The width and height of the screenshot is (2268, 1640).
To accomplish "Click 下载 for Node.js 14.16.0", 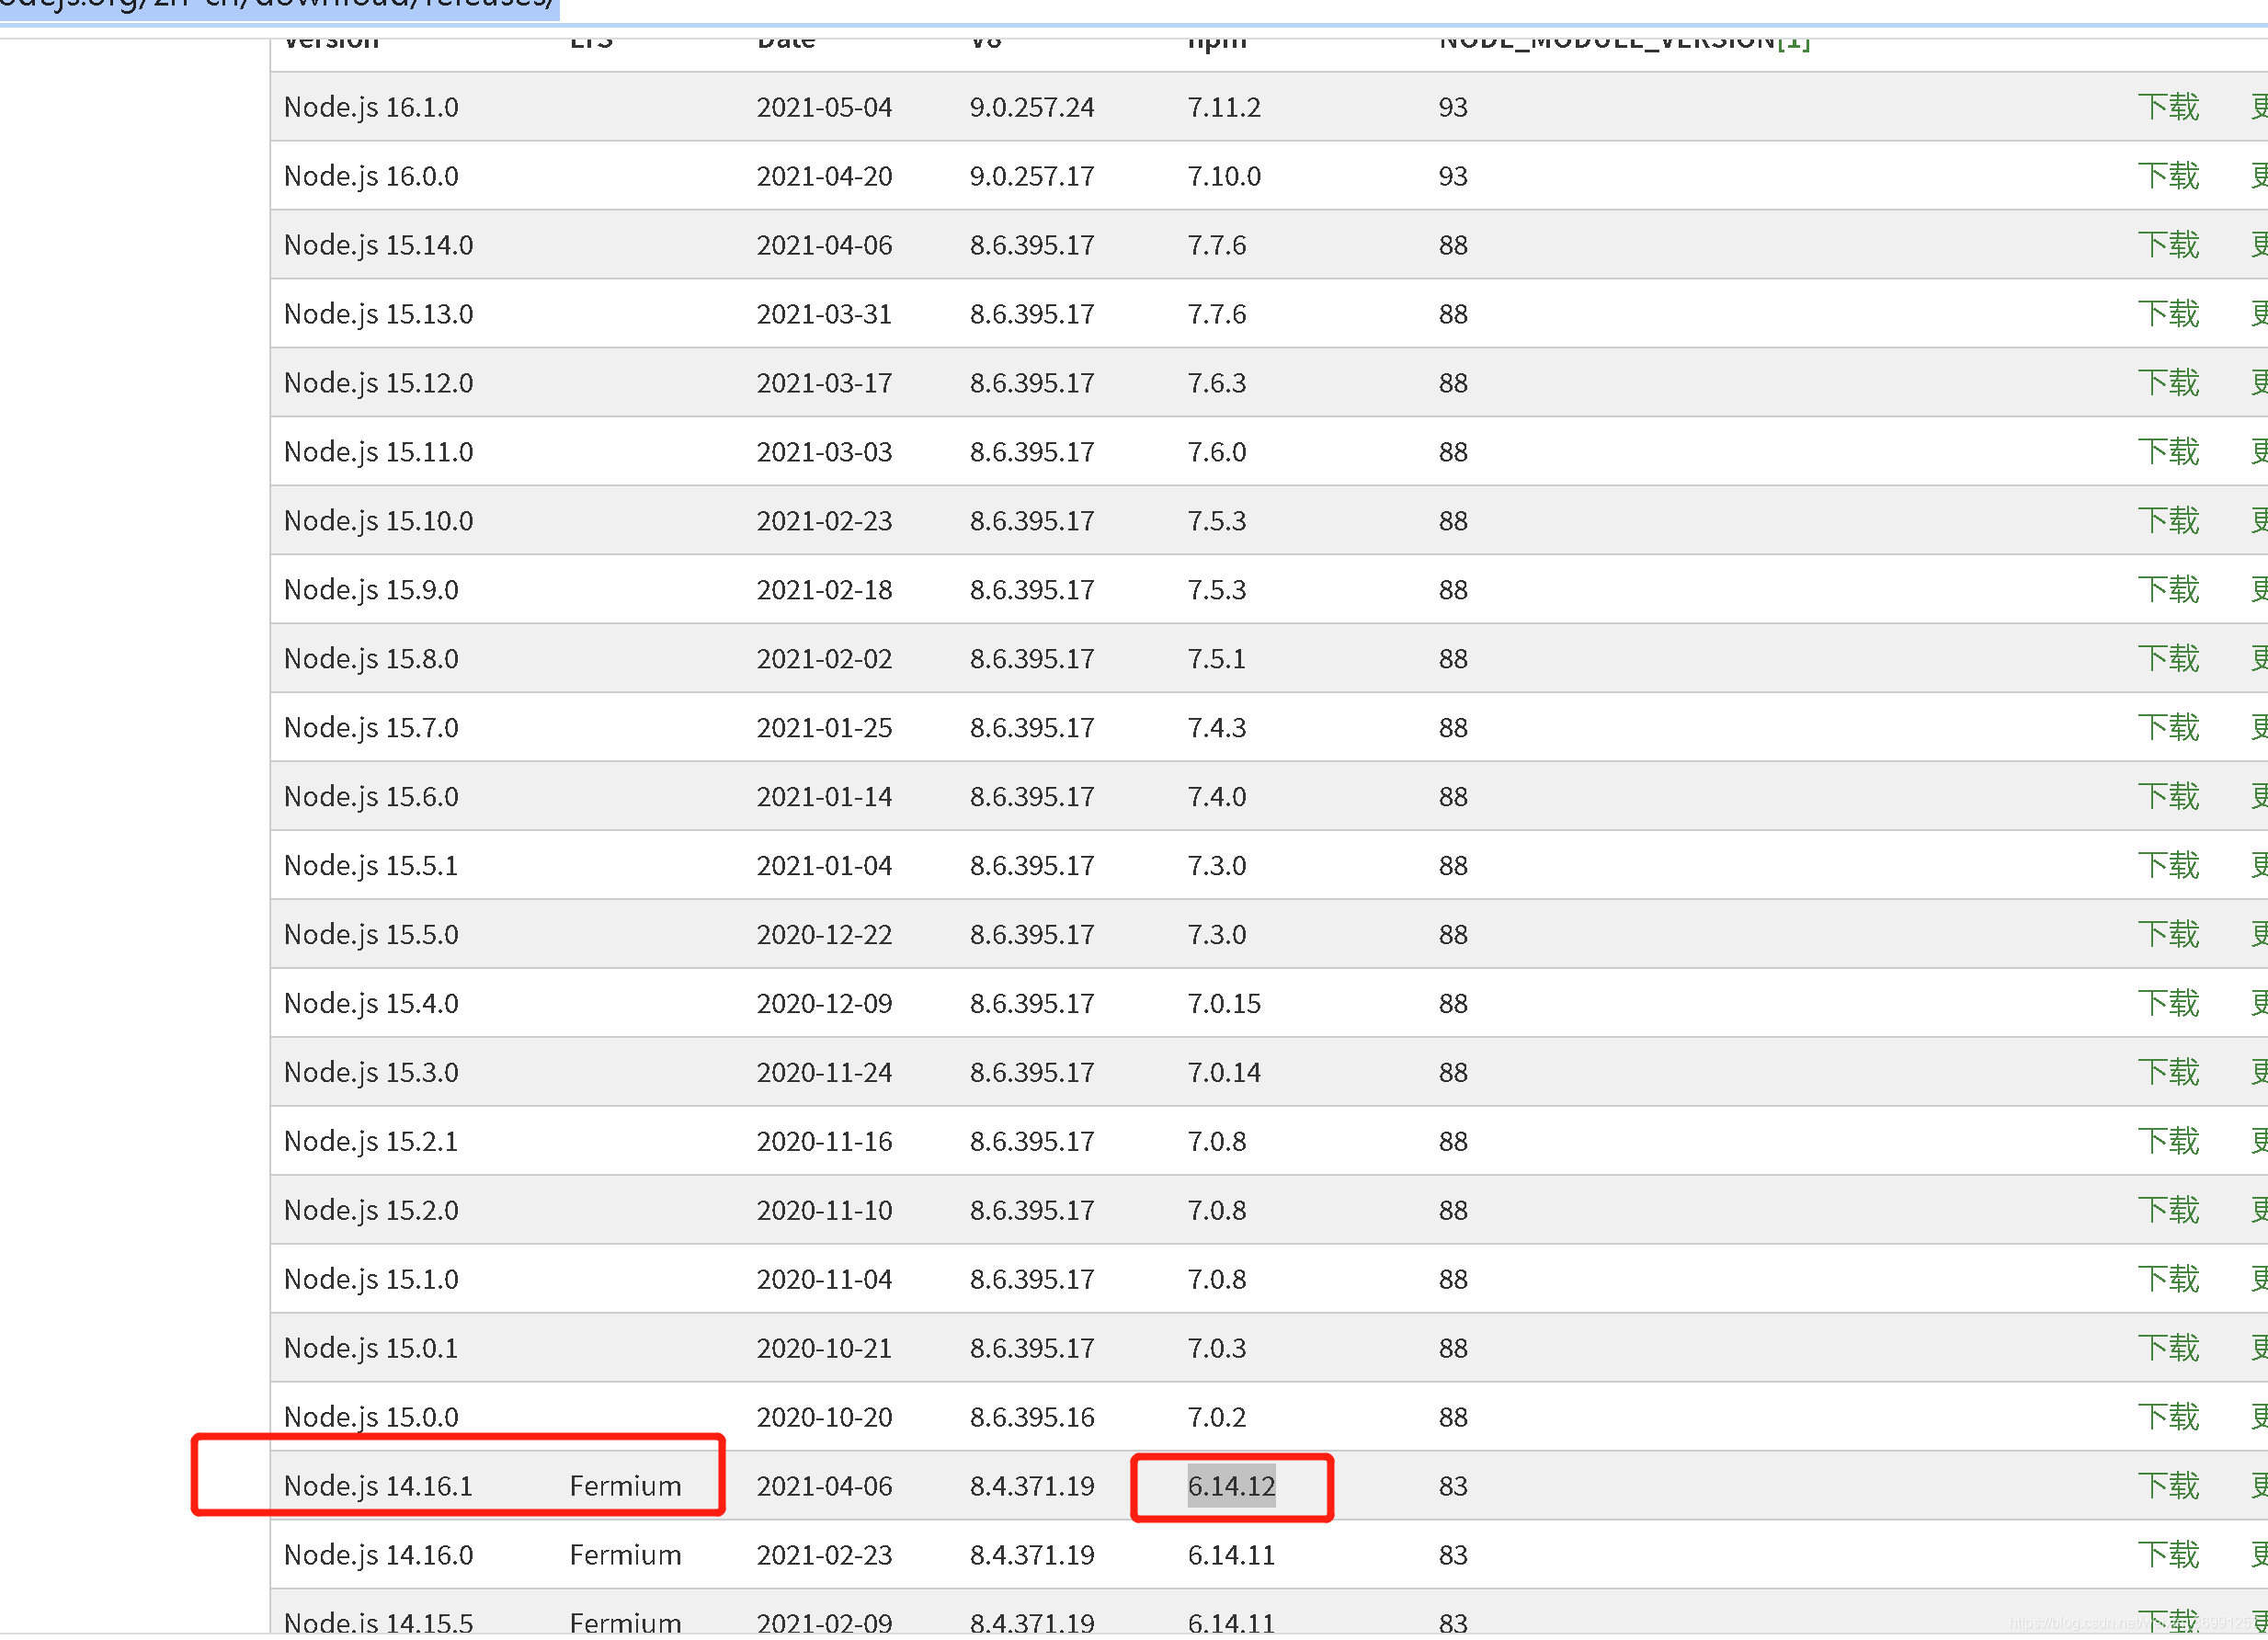I will (2167, 1556).
